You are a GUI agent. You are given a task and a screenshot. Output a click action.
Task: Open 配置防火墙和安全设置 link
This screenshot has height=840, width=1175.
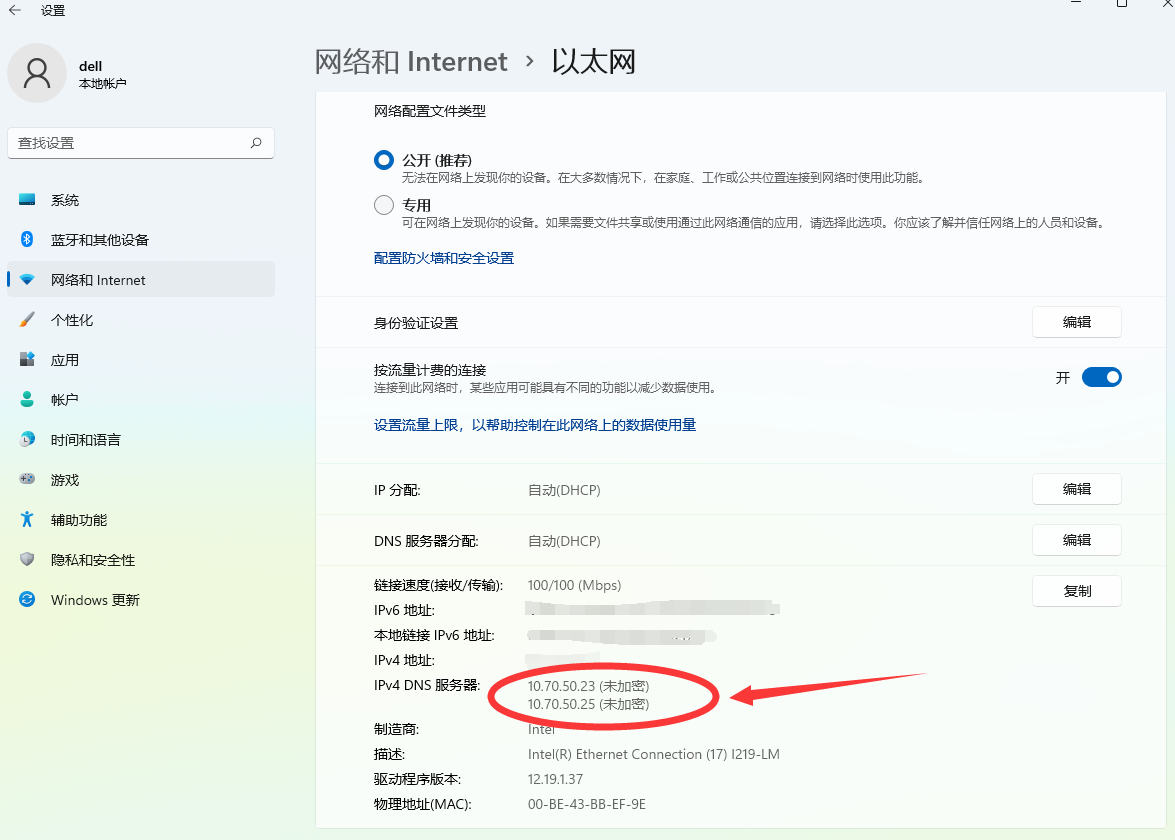coord(443,258)
